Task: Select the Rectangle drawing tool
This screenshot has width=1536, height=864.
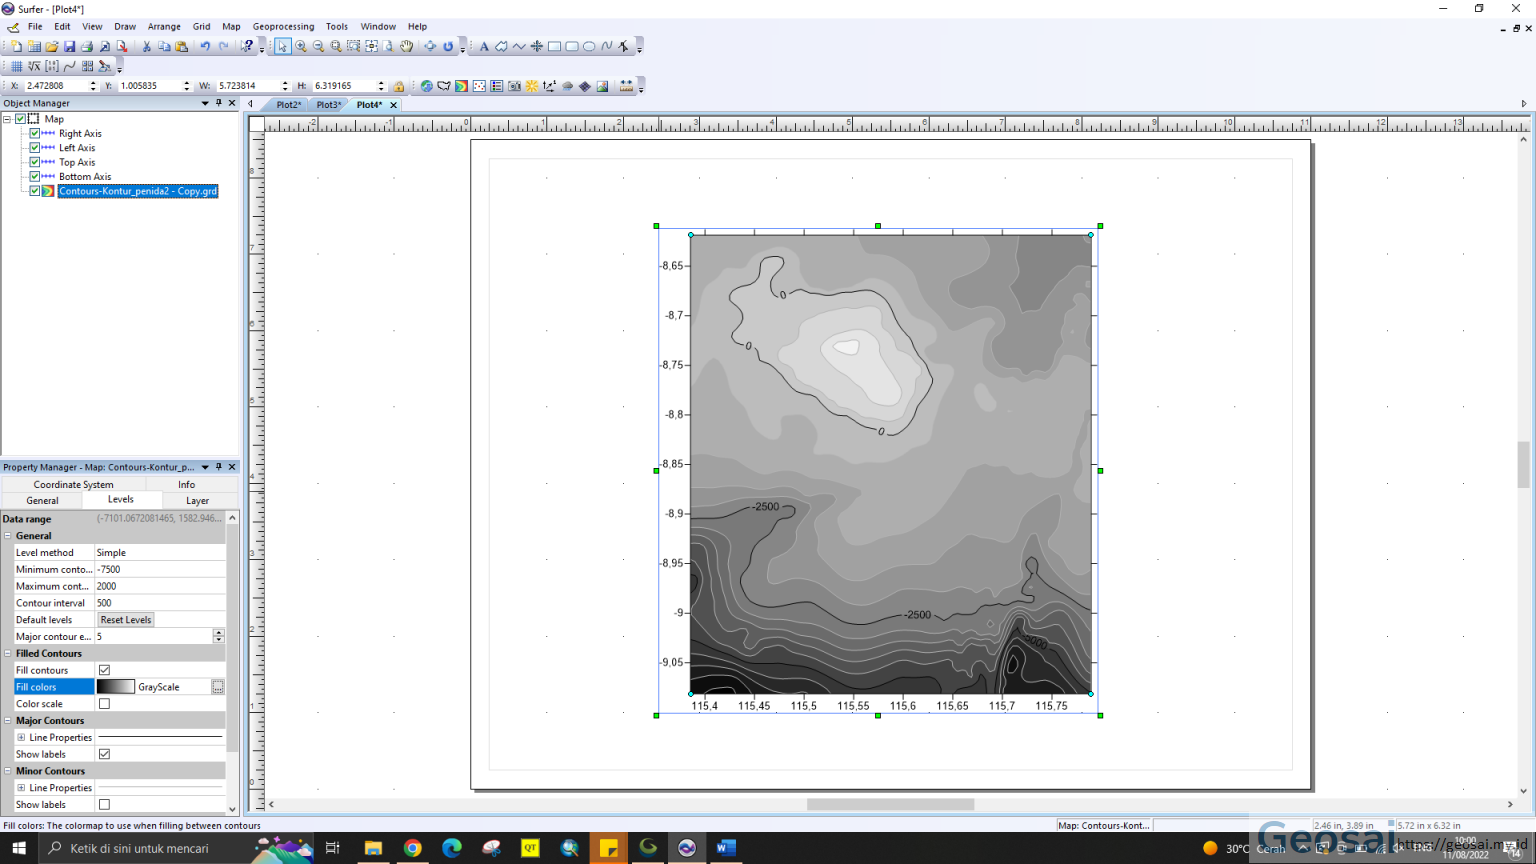Action: [552, 46]
